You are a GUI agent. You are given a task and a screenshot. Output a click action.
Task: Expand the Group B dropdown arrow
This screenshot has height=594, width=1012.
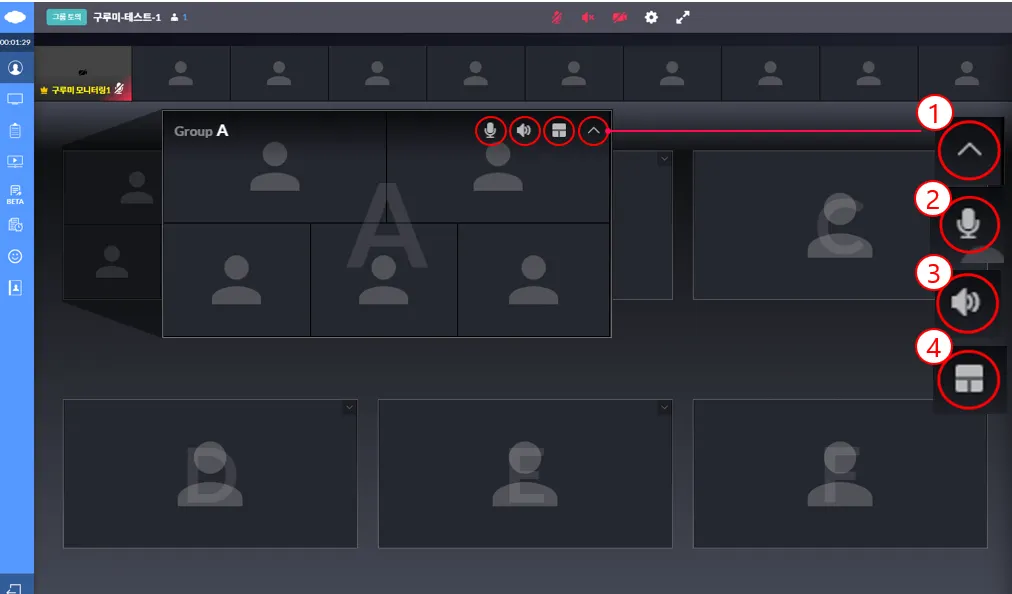[x=664, y=159]
